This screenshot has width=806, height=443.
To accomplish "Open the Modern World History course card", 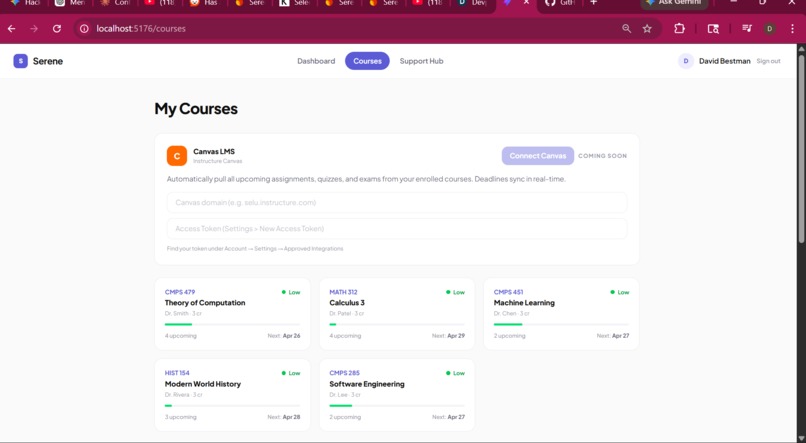I will tap(232, 395).
